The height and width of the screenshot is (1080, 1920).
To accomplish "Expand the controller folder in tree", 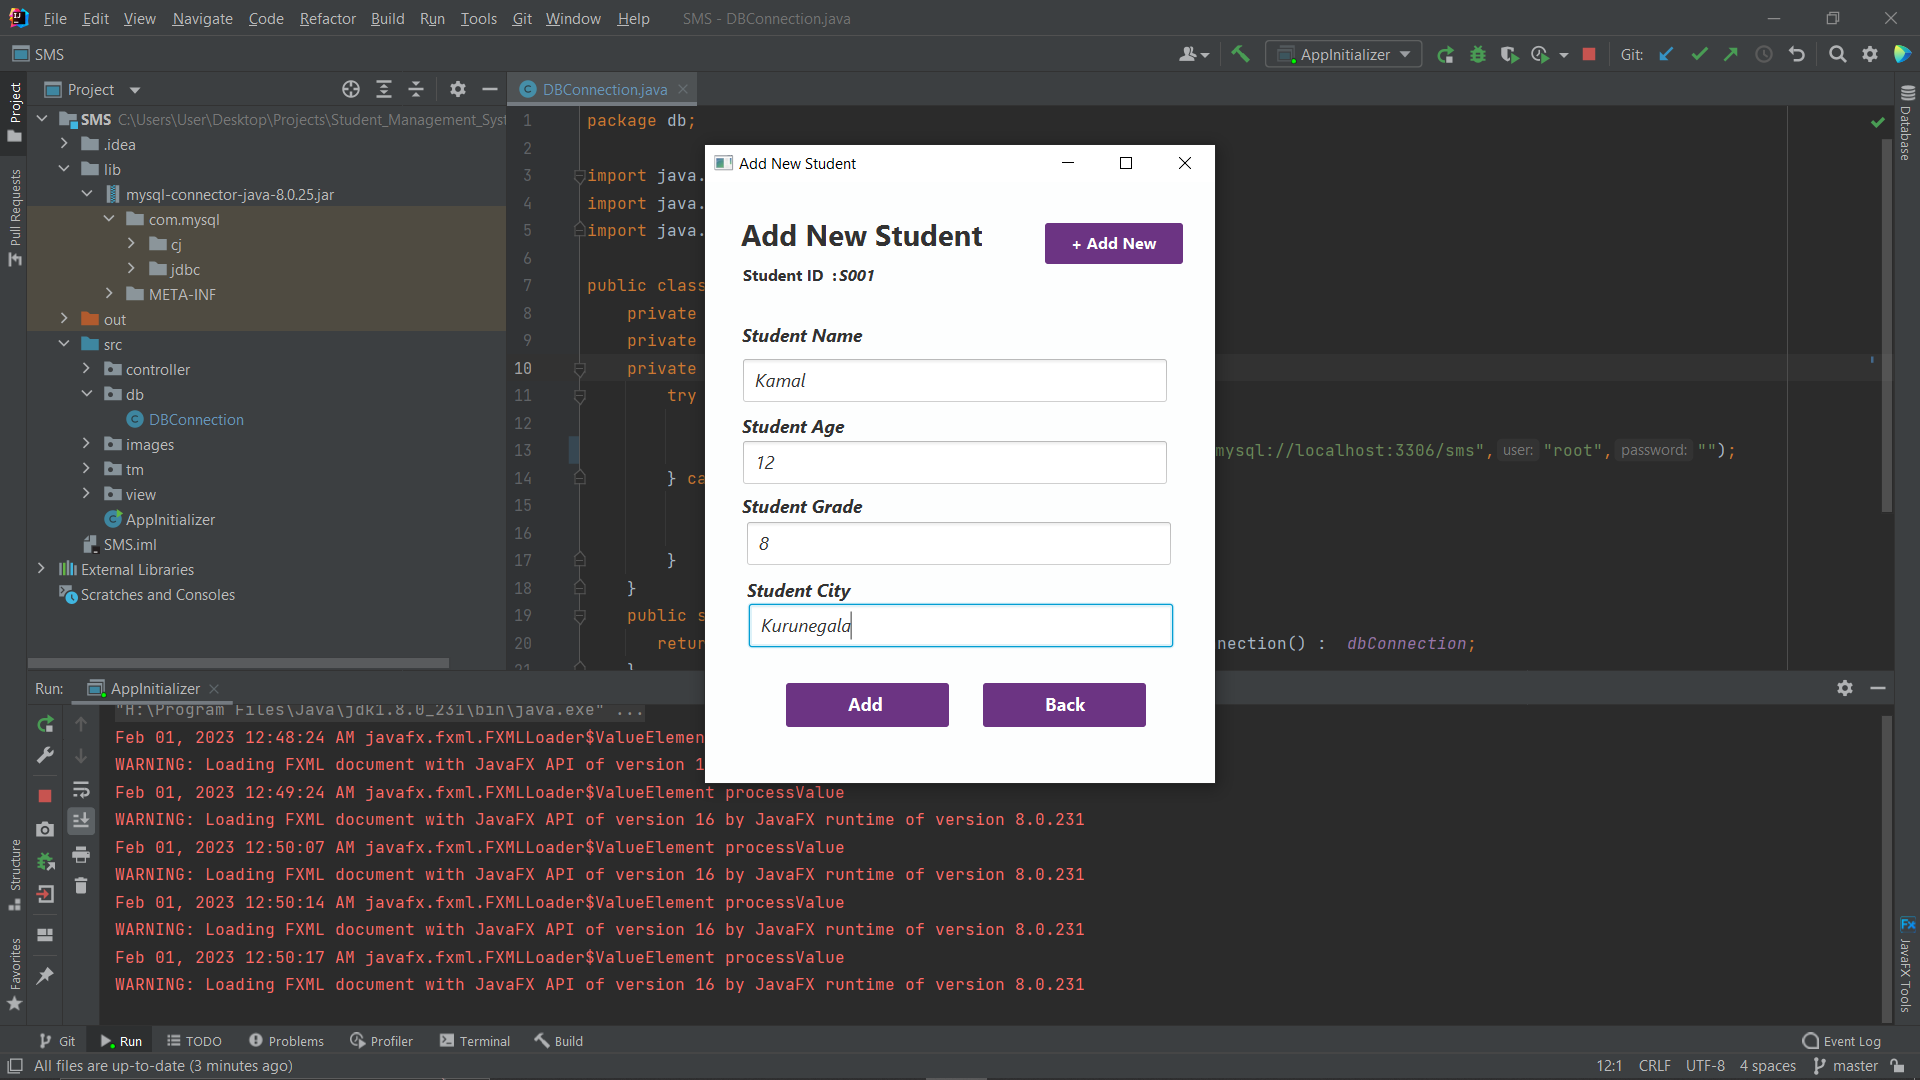I will [x=86, y=369].
